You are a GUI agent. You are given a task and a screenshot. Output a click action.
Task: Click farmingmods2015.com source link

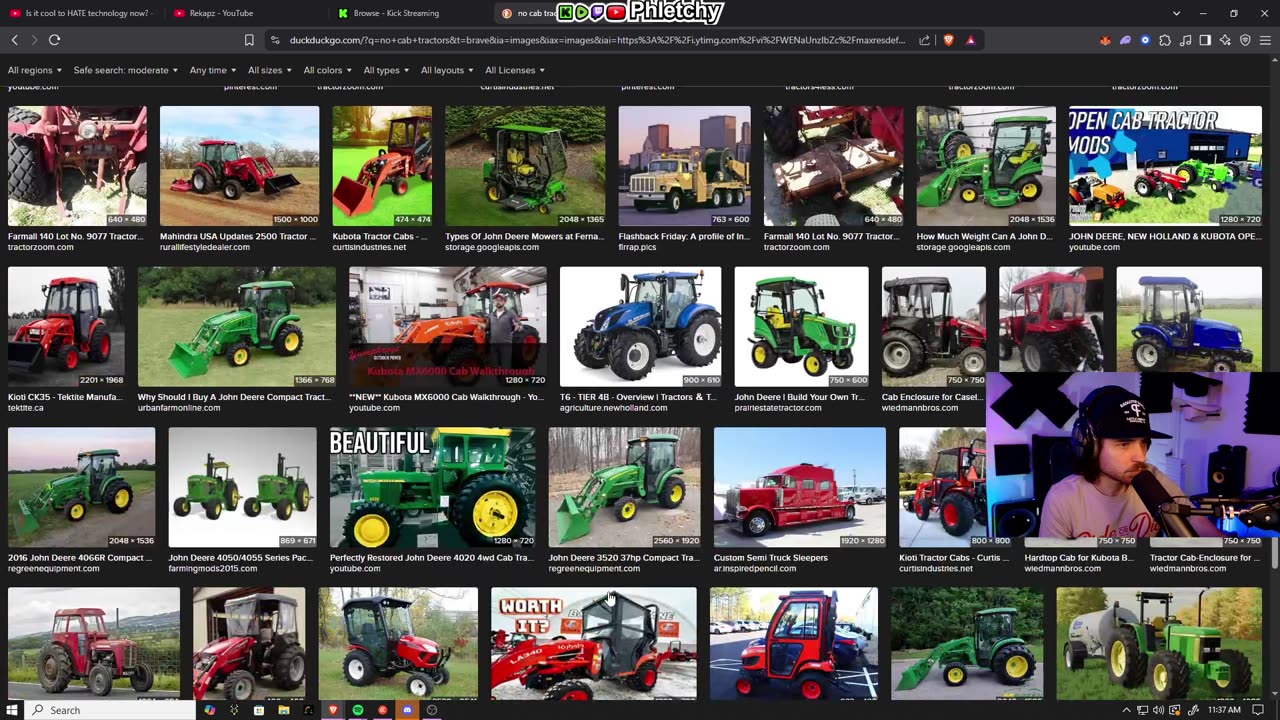tap(212, 568)
